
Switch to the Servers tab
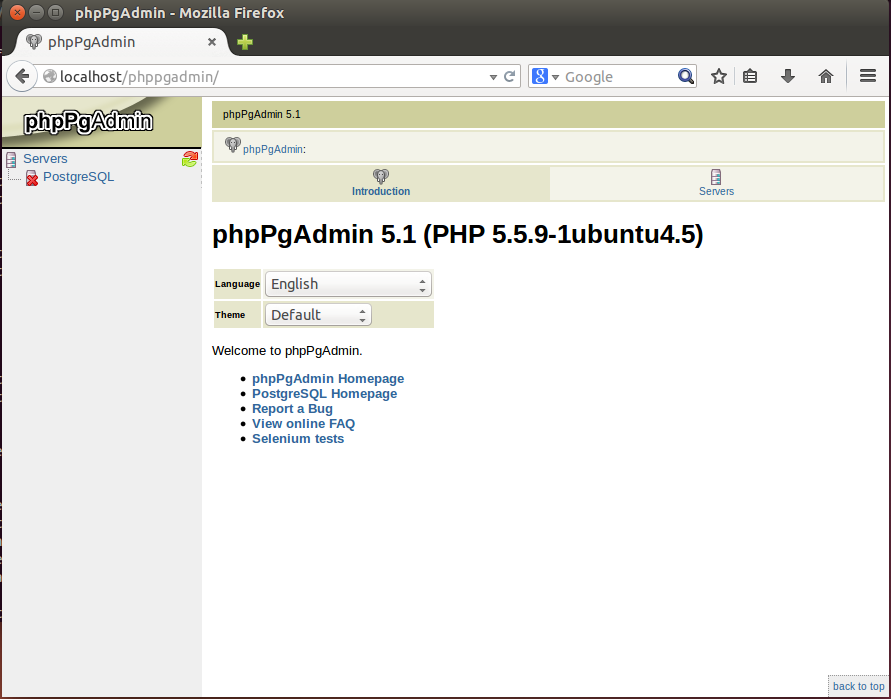click(716, 183)
